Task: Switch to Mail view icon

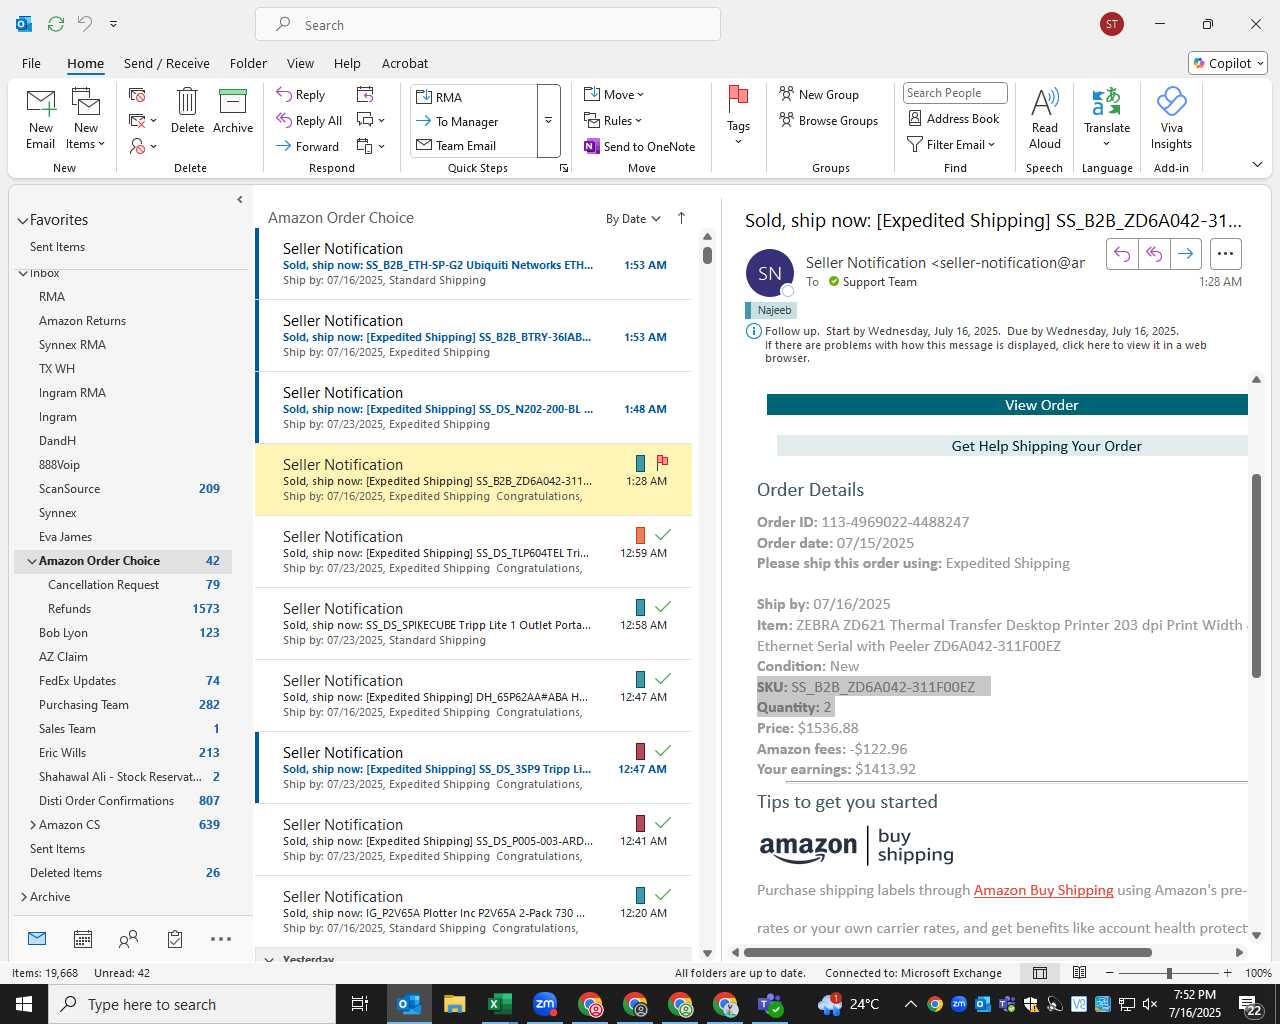Action: point(37,939)
